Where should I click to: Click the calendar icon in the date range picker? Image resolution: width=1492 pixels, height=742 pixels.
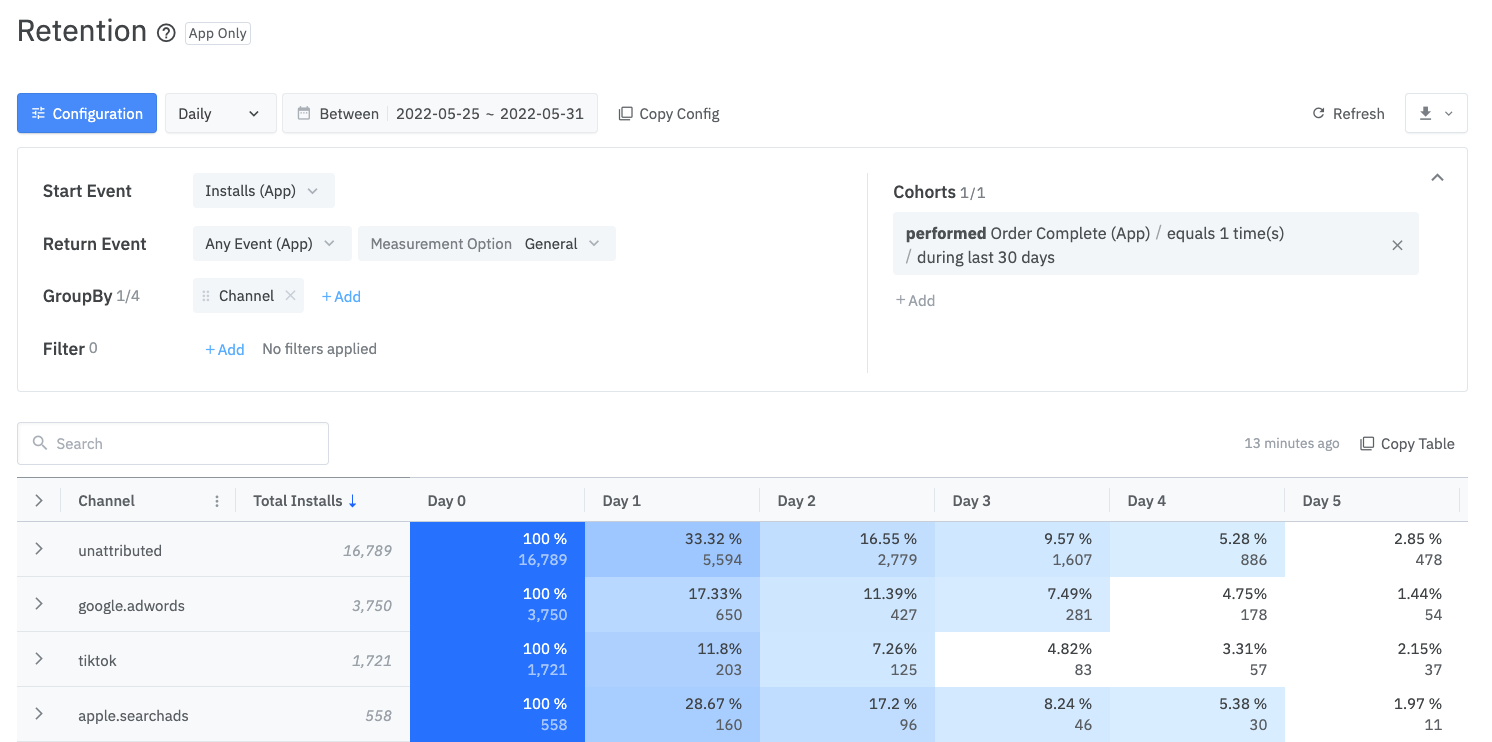306,113
